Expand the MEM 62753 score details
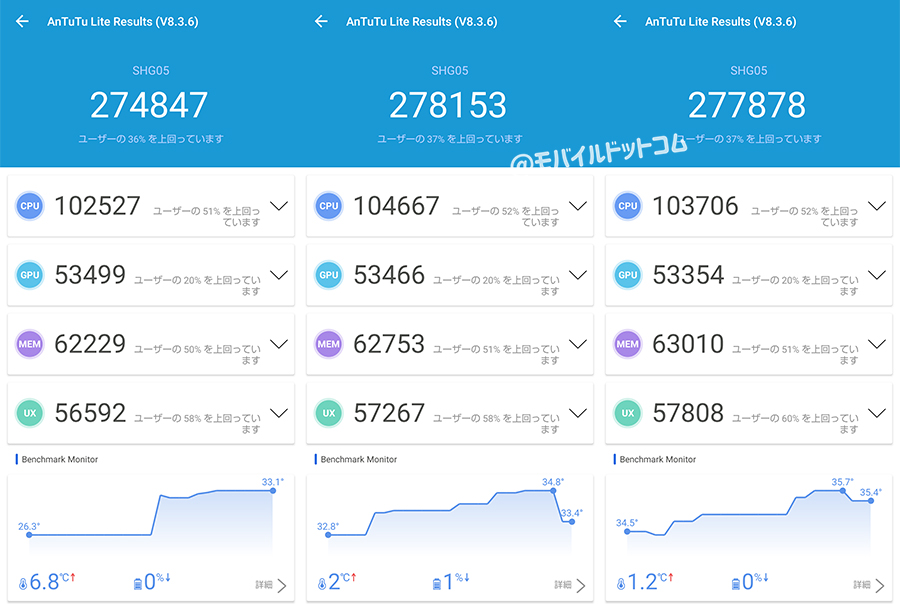Screen dimensions: 900x604 (578, 344)
